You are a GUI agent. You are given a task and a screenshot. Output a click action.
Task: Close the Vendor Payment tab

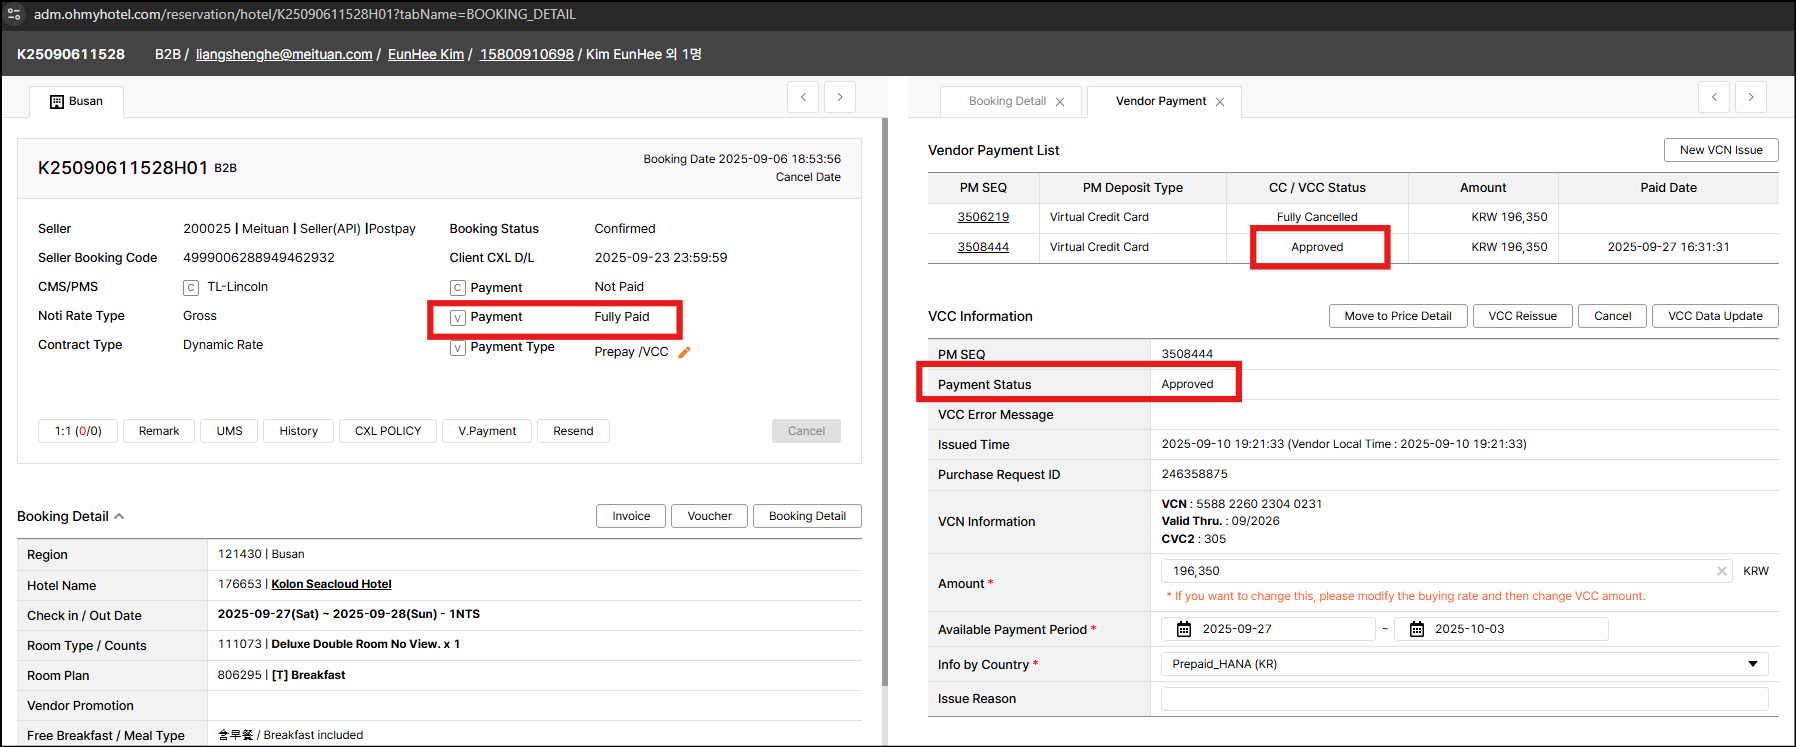(1220, 102)
